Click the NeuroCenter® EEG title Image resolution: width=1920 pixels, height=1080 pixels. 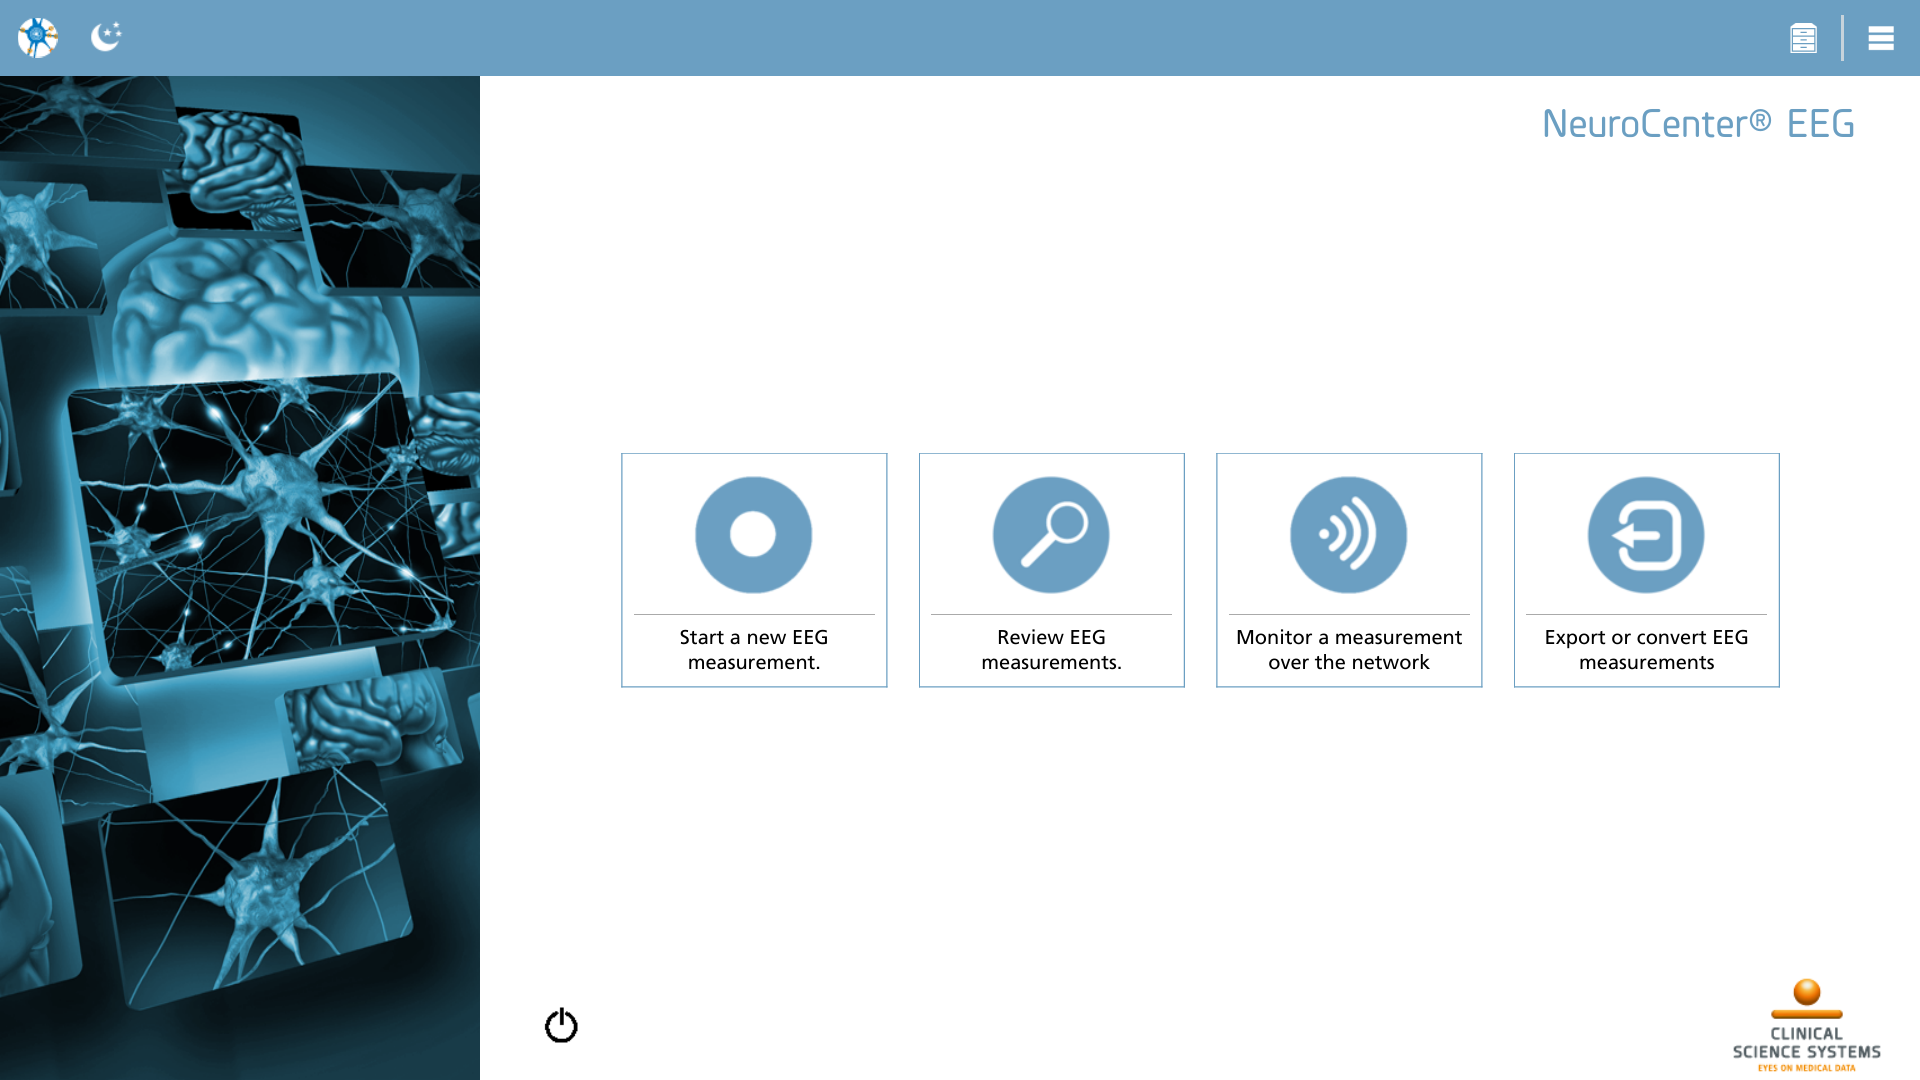pyautogui.click(x=1698, y=124)
